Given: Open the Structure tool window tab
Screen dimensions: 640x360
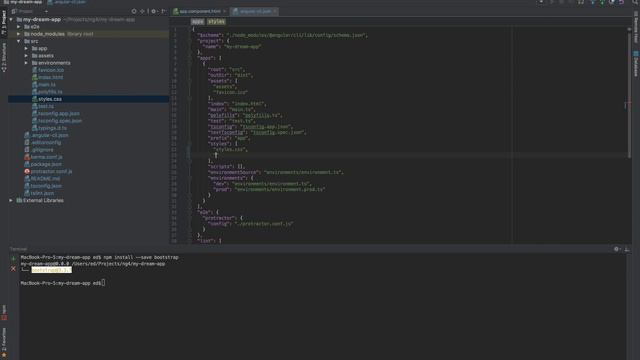Looking at the screenshot, I should [x=4, y=57].
